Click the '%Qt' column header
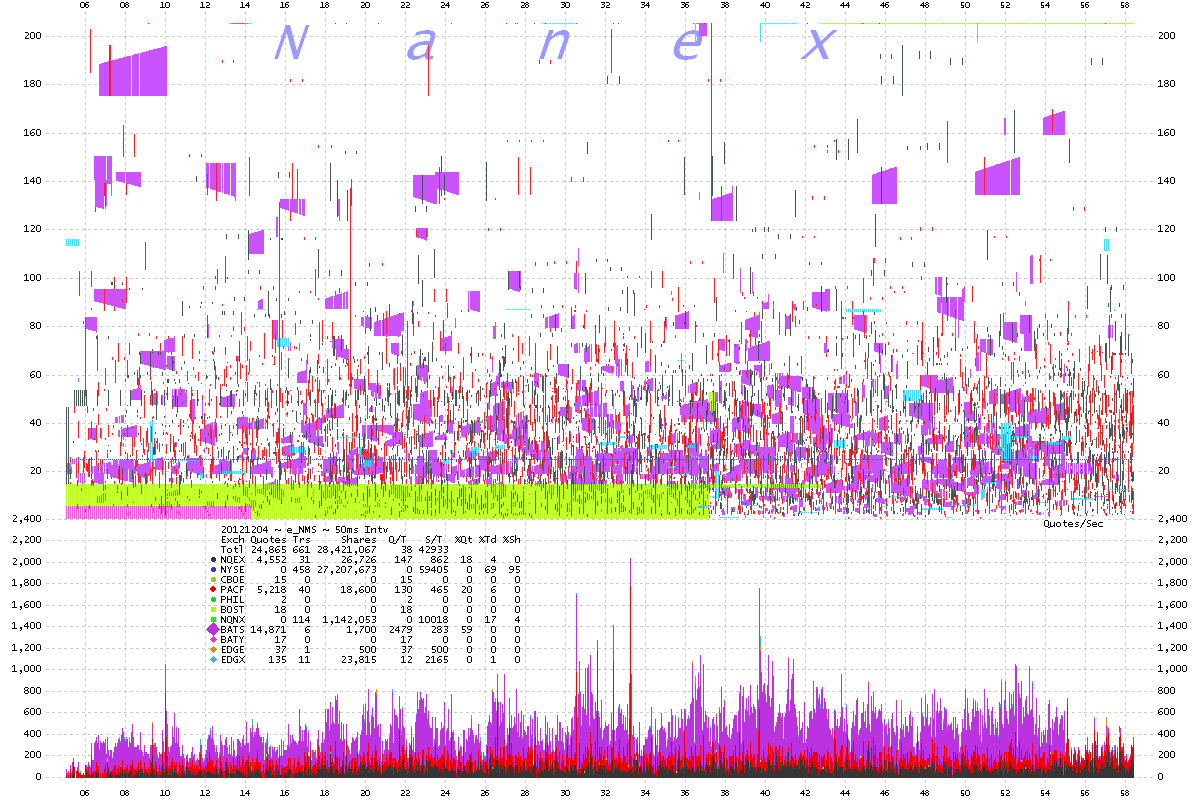This screenshot has width=1200, height=800. (x=464, y=539)
